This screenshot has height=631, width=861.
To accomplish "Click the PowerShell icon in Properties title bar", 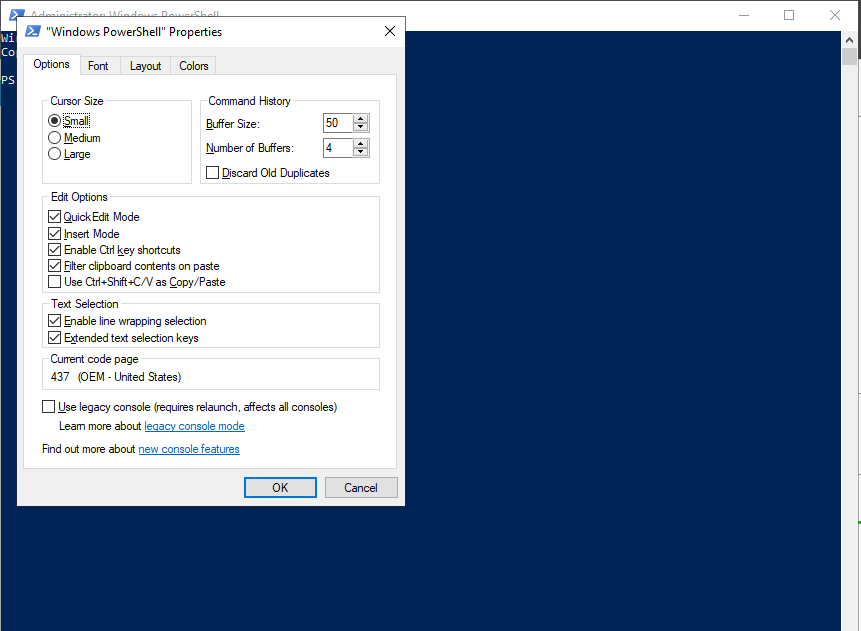I will point(33,31).
